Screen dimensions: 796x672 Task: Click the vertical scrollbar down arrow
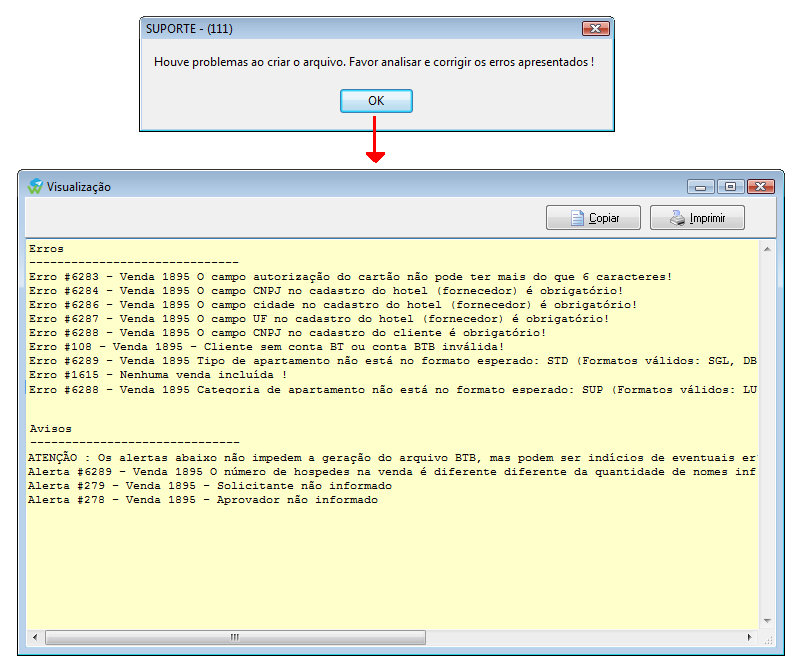click(767, 621)
